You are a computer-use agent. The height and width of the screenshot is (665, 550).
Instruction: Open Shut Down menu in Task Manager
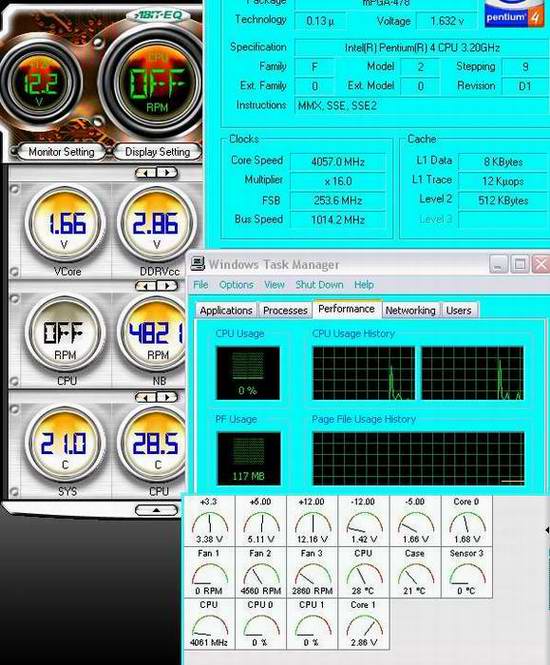319,285
